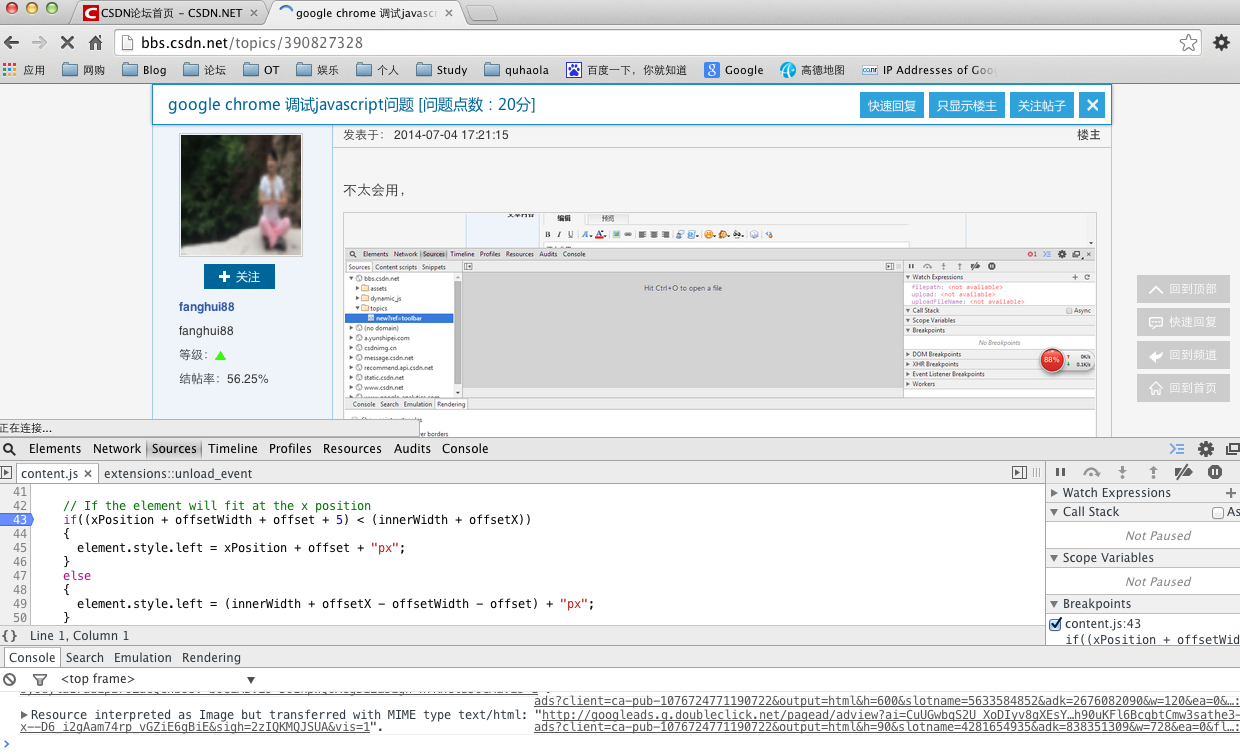
Task: Pause script execution
Action: click(1061, 473)
